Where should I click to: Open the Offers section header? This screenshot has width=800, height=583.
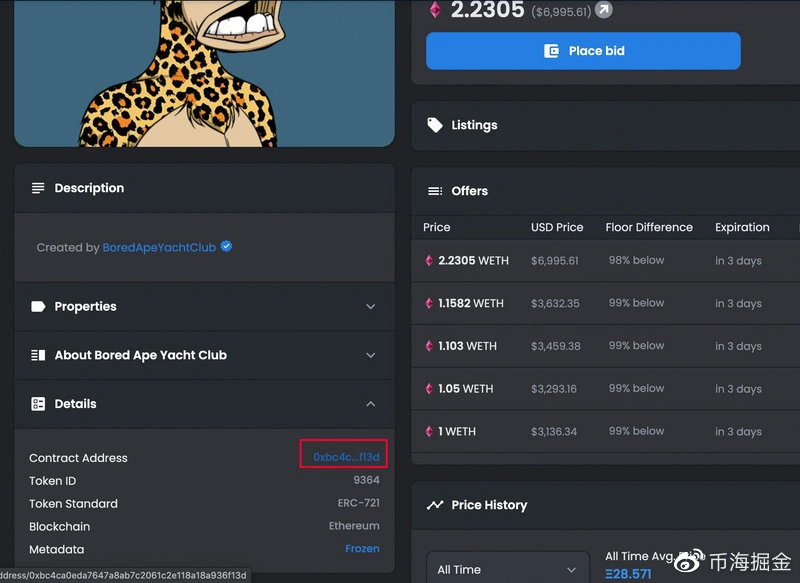(x=606, y=191)
